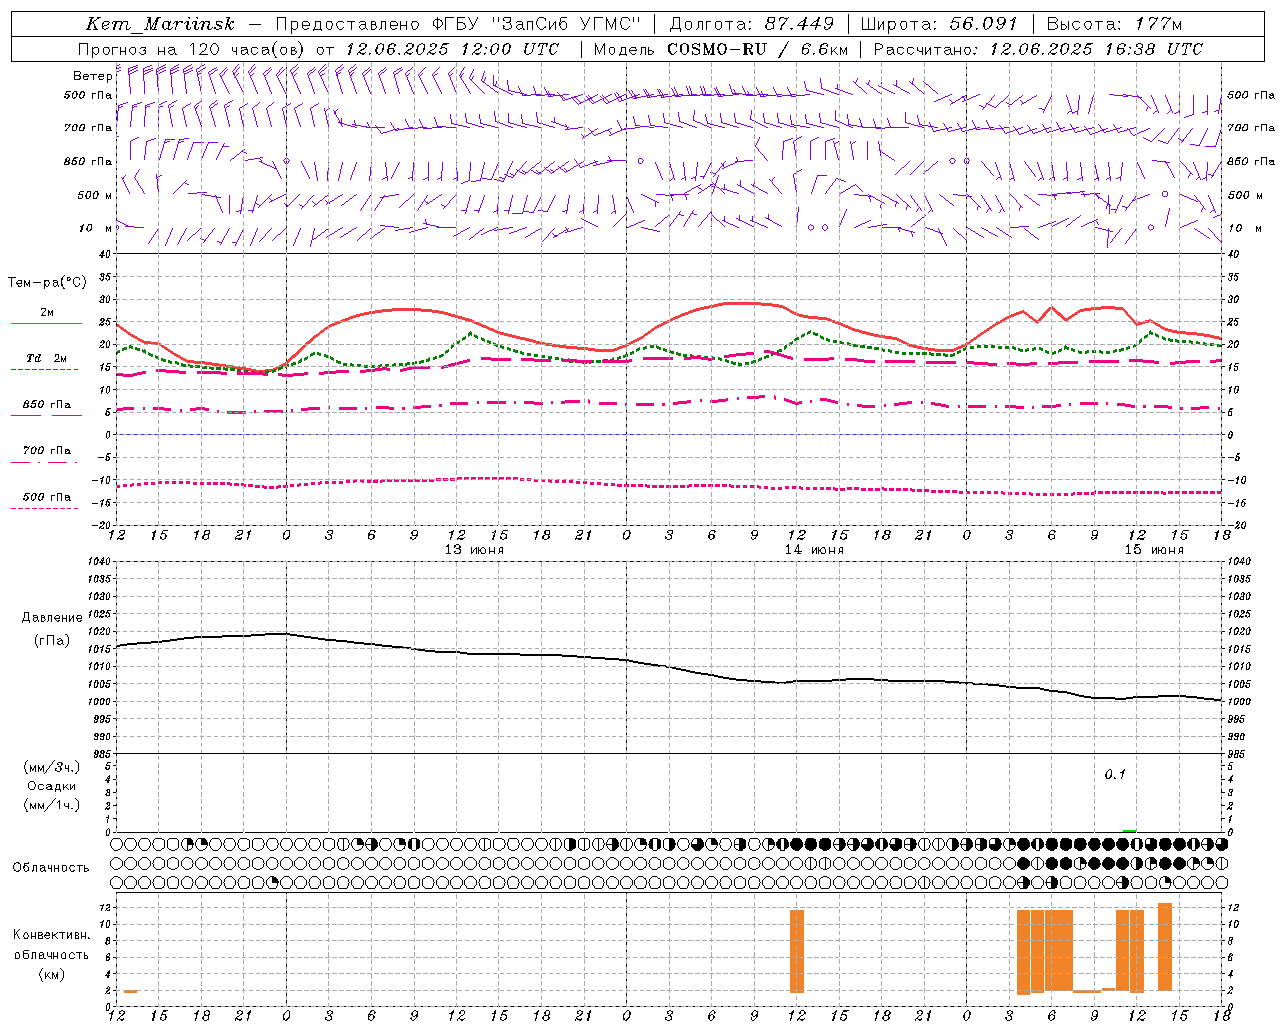
Task: Click the Облачность cloud cover label
Action: (x=51, y=868)
